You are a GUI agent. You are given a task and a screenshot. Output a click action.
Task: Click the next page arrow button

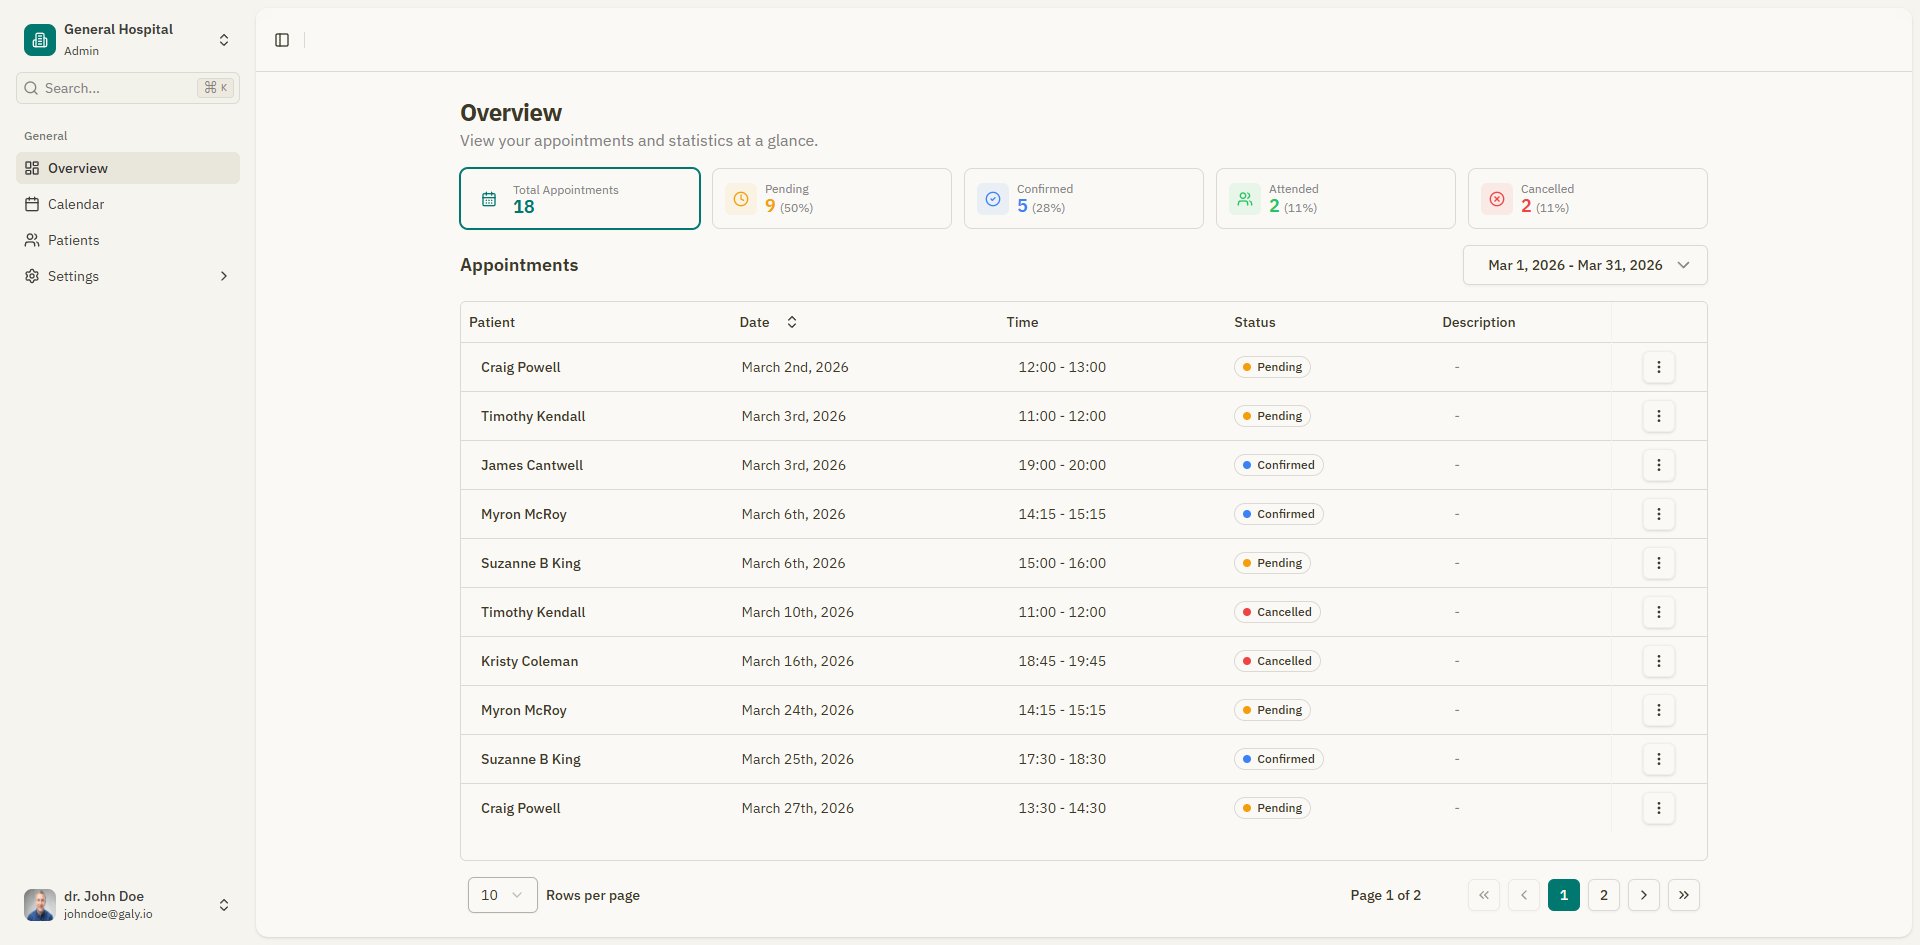click(1644, 895)
